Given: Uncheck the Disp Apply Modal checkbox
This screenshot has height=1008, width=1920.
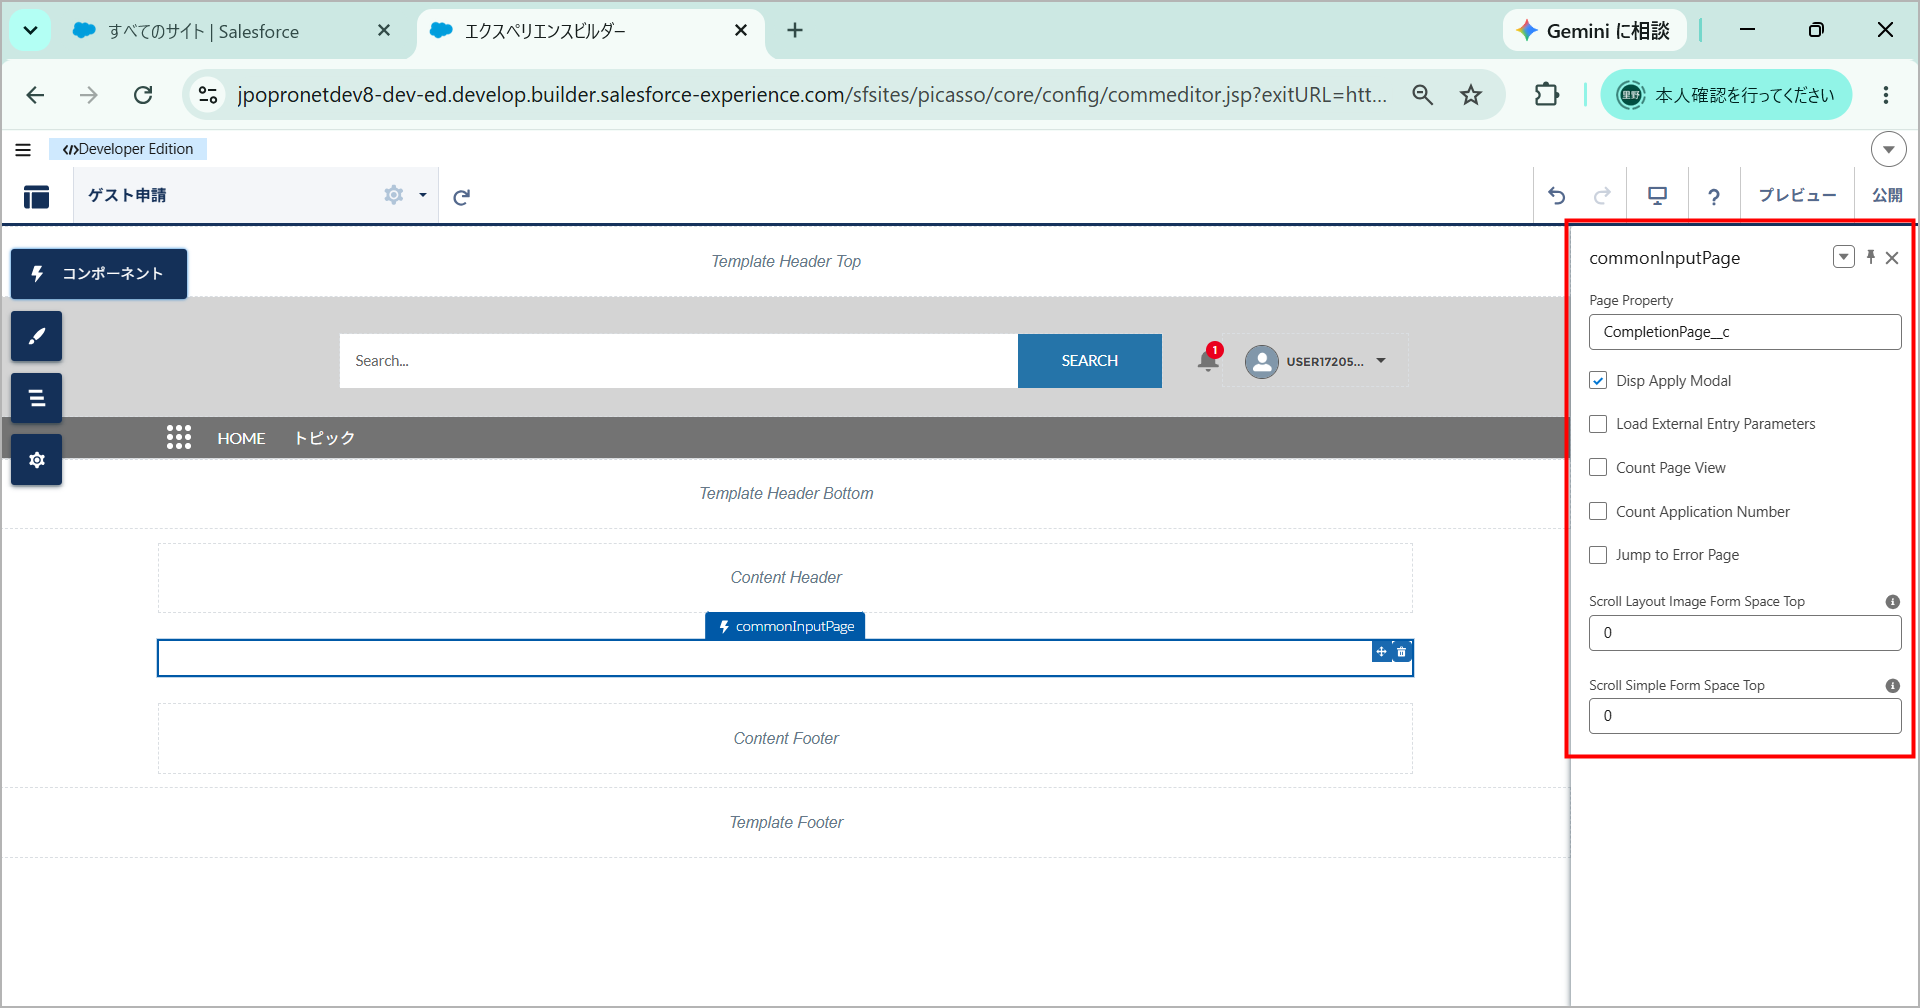Looking at the screenshot, I should [x=1598, y=381].
